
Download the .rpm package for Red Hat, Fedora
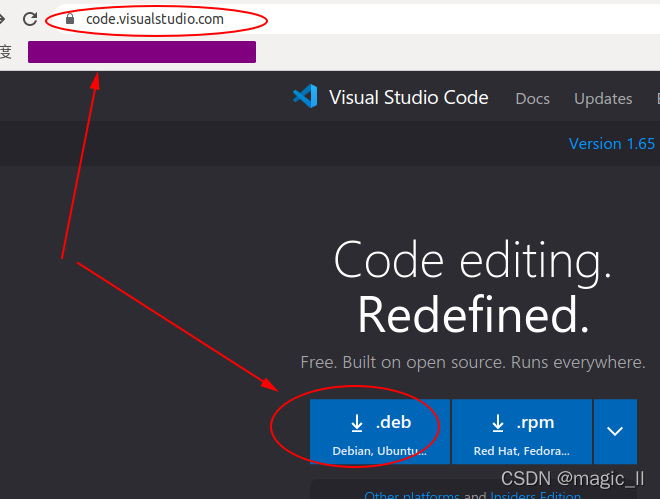522,432
